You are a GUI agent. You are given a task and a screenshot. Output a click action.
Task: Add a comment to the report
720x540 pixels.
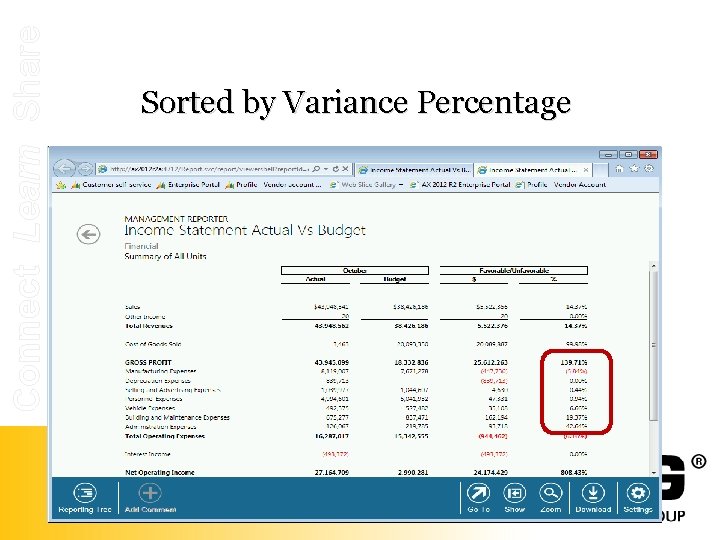[150, 498]
